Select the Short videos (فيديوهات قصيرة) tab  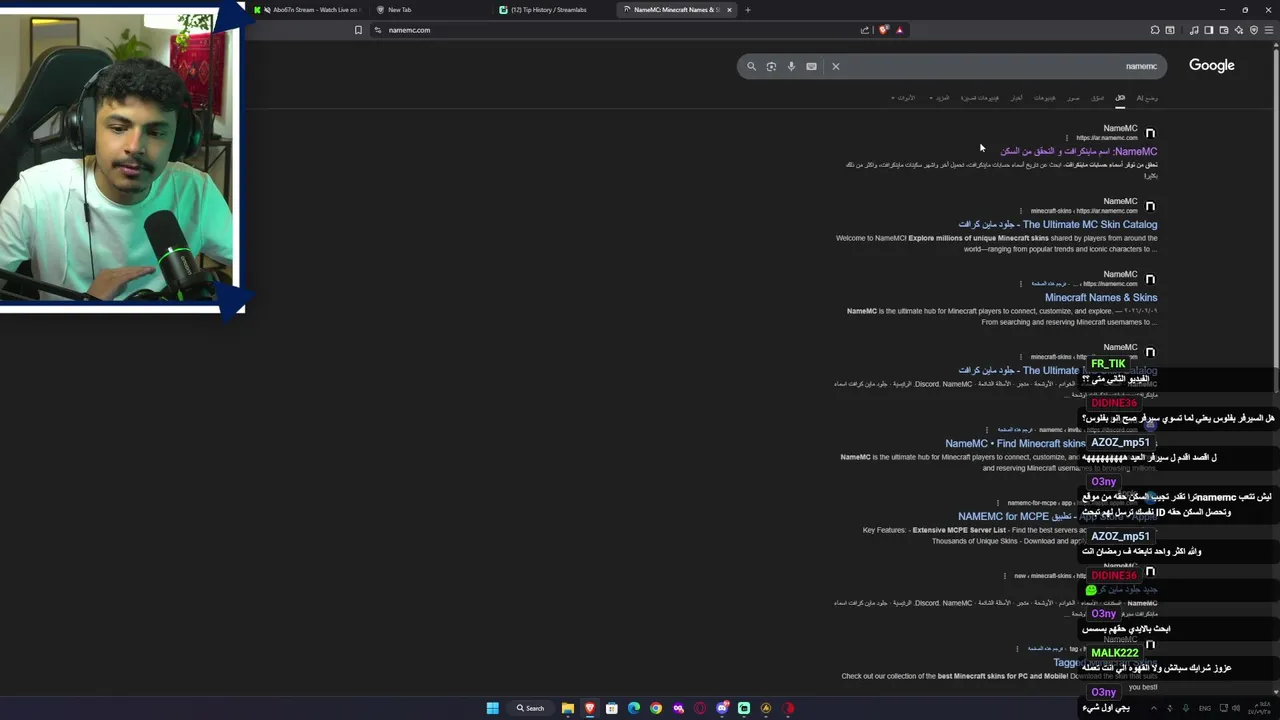980,98
